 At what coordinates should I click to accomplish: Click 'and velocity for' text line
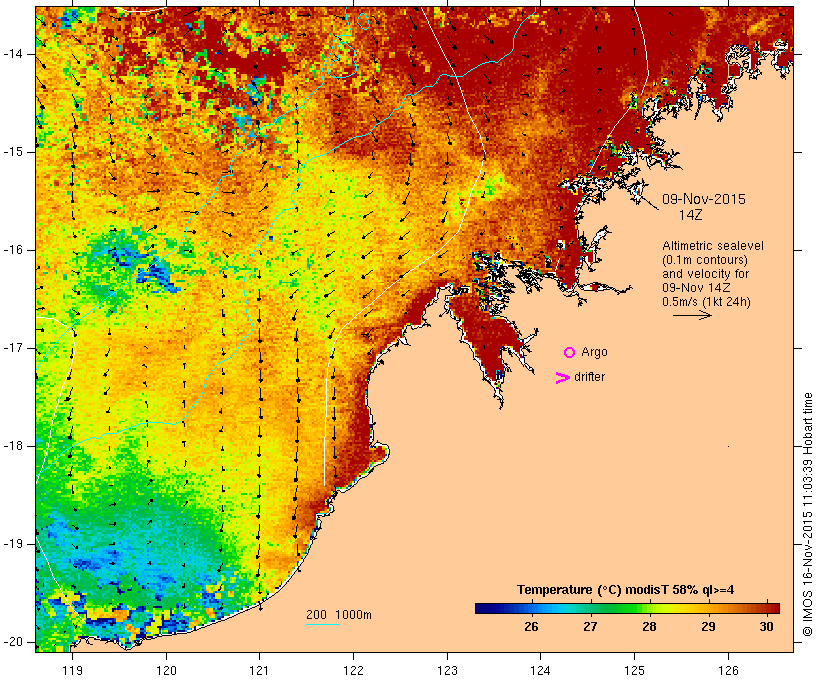point(705,274)
